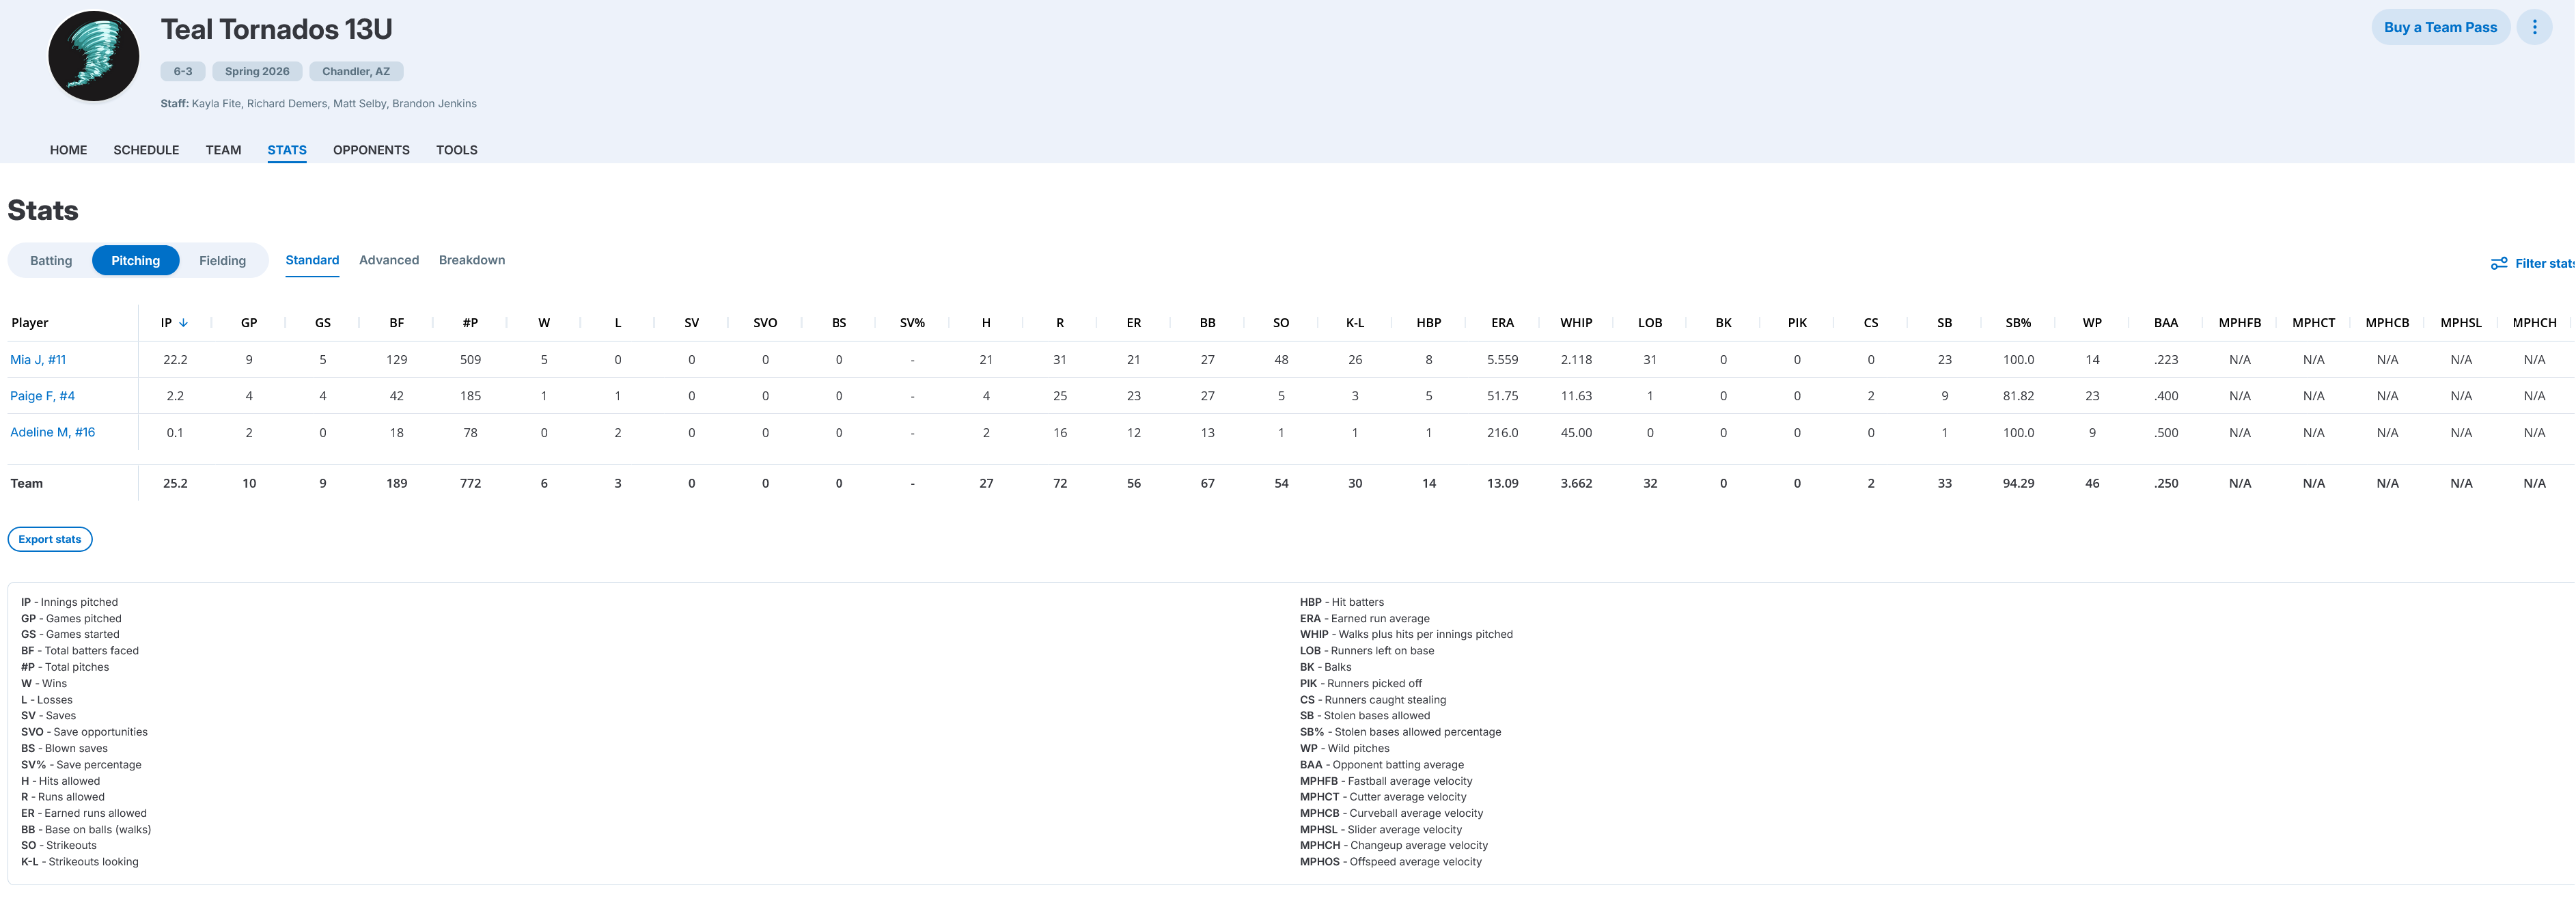This screenshot has width=2576, height=920.
Task: Open Paige F, #4 player link
Action: pyautogui.click(x=42, y=396)
